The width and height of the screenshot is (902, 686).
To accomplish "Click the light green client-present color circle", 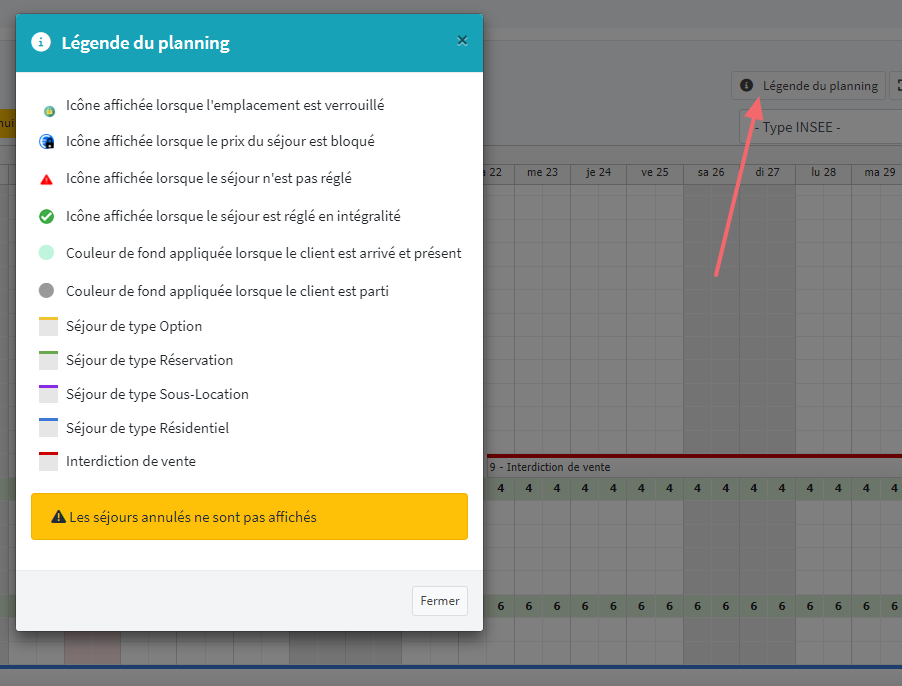I will click(46, 254).
